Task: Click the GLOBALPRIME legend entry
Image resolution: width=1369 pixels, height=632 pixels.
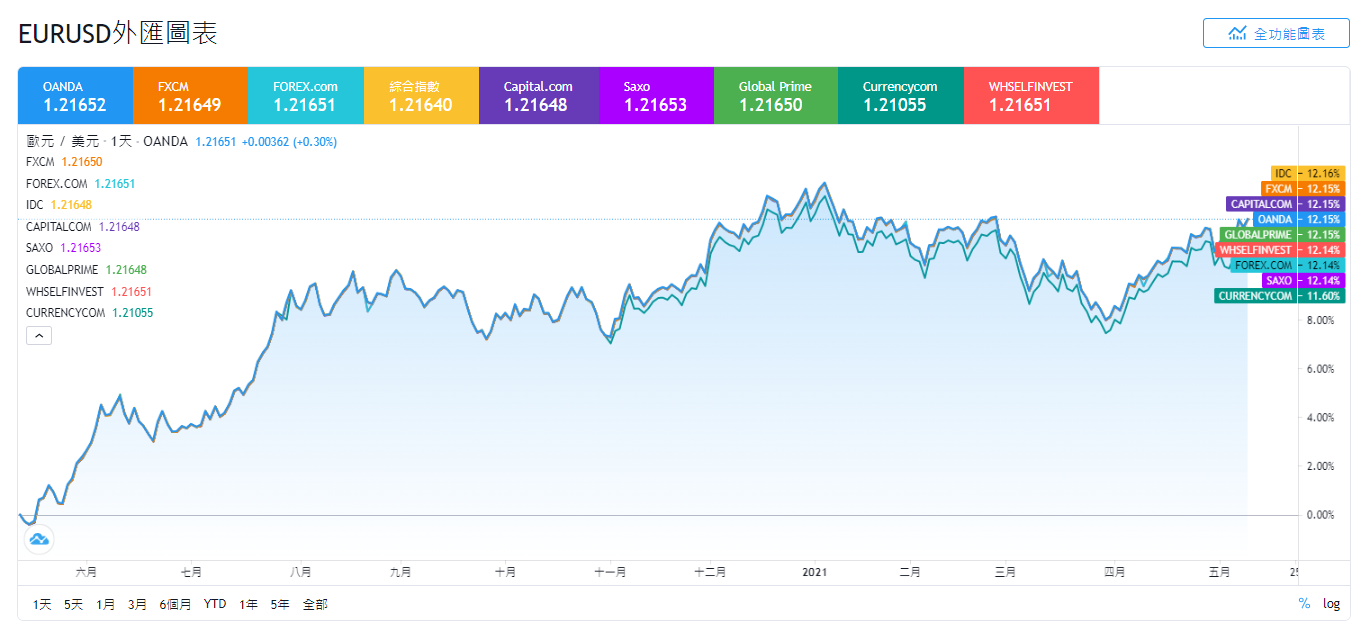Action: [87, 270]
